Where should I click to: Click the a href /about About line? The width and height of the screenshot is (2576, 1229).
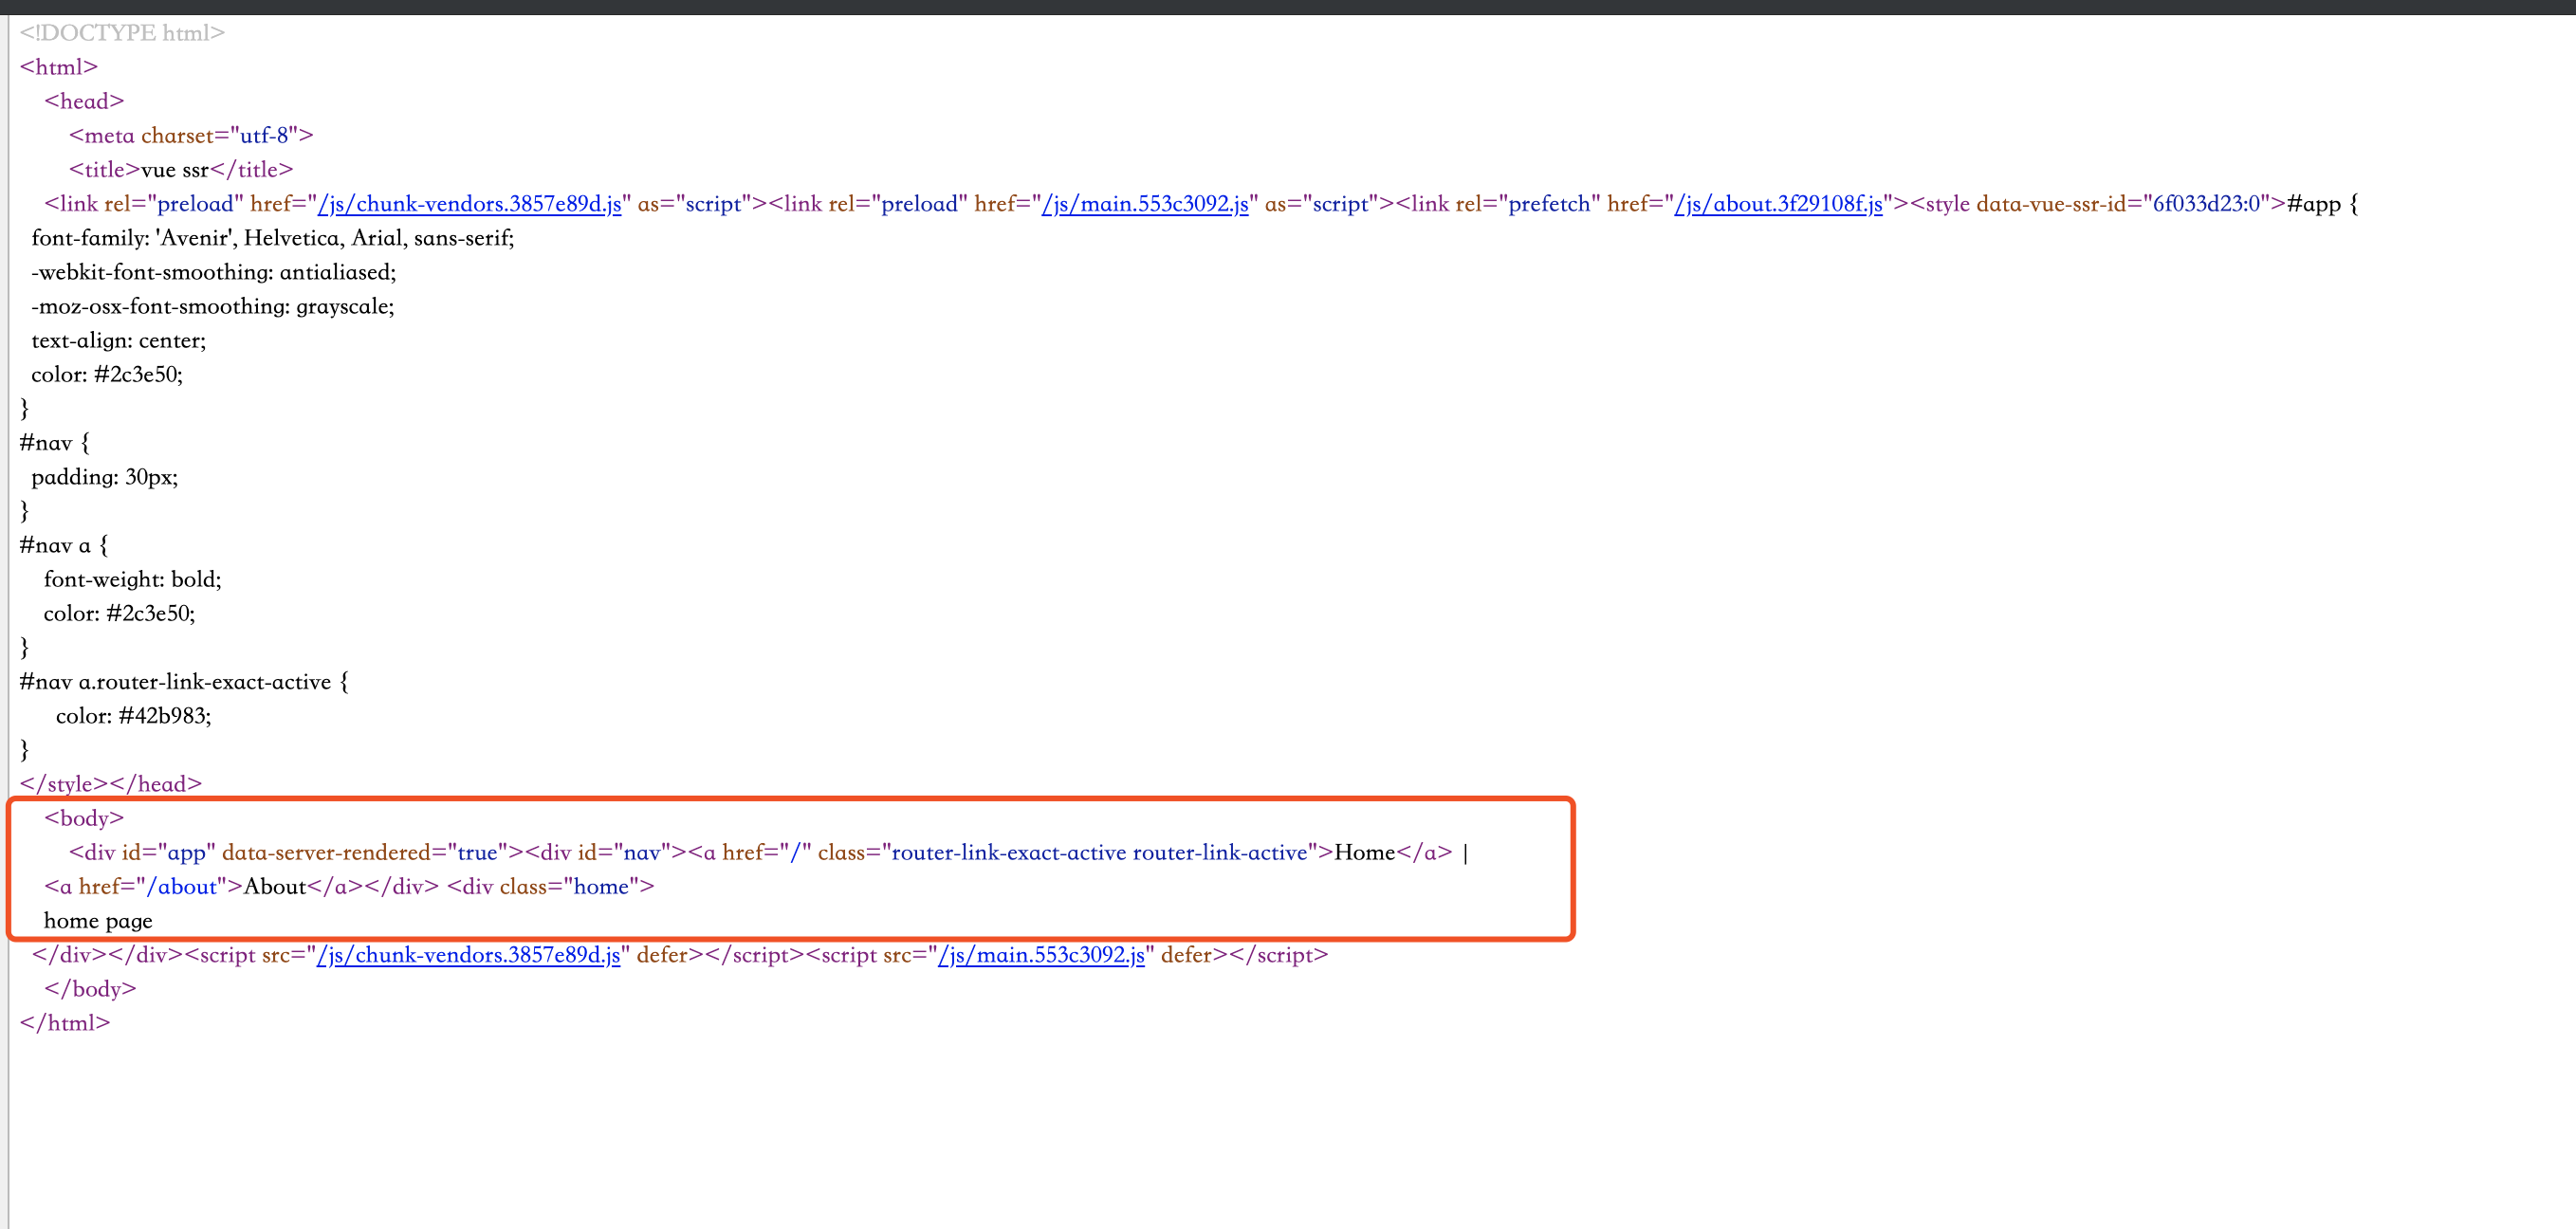[241, 886]
